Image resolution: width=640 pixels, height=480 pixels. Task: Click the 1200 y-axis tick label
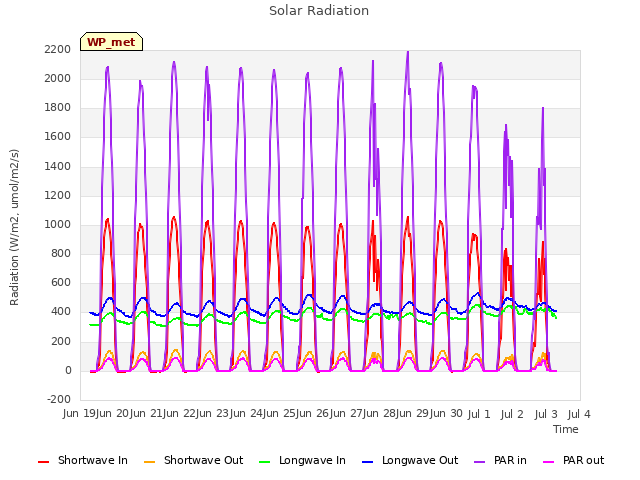click(58, 196)
